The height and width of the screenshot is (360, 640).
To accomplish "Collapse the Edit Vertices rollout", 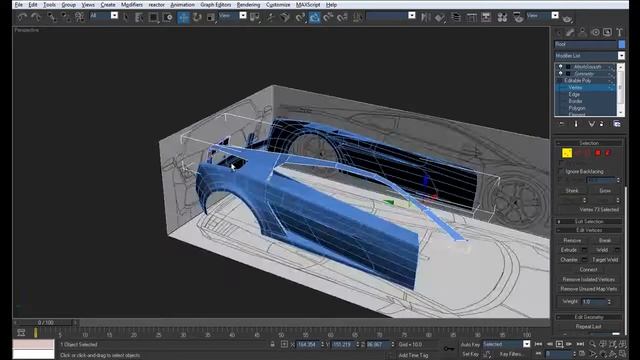I will click(x=589, y=230).
